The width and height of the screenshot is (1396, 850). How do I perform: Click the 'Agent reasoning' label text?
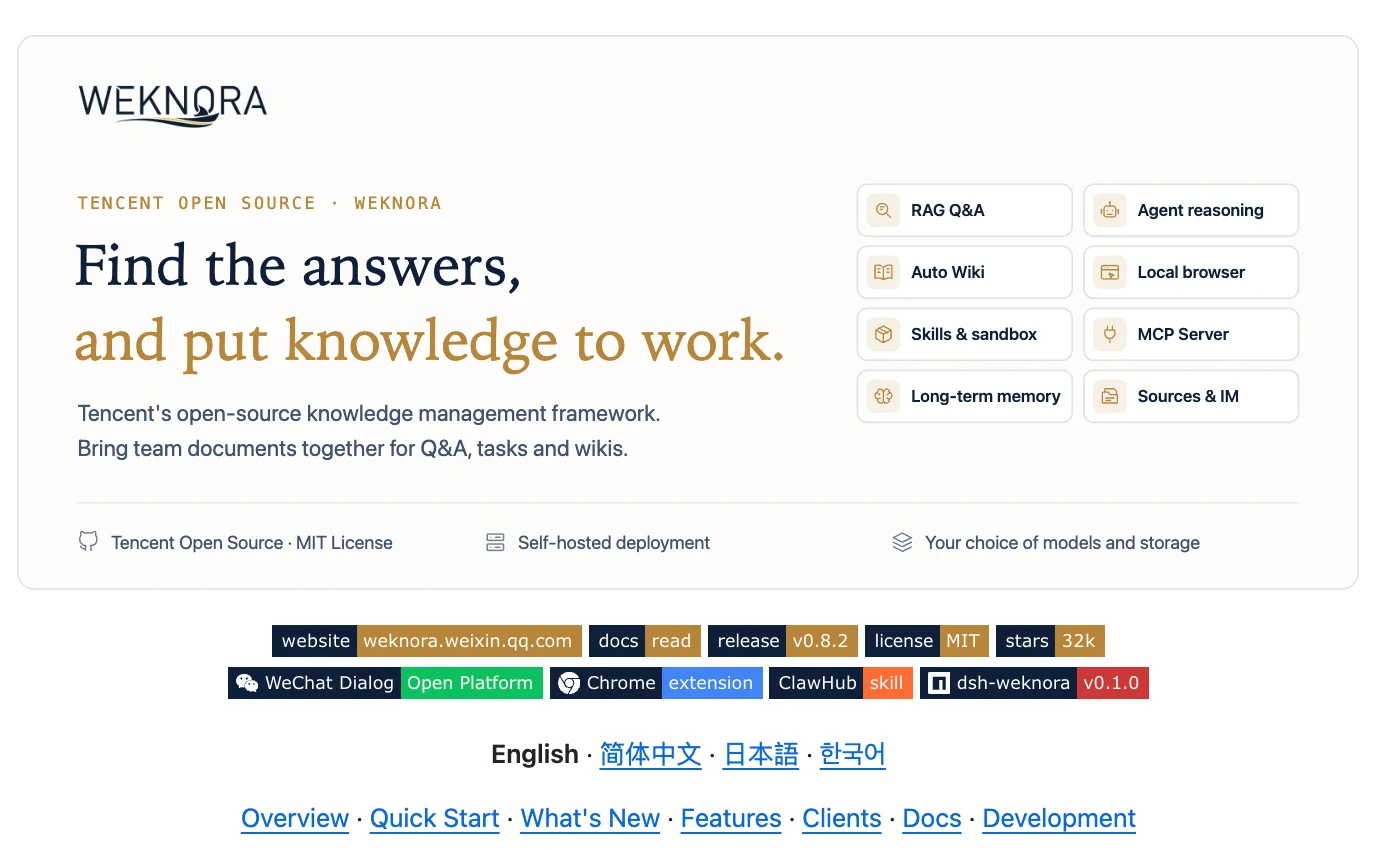pos(1201,210)
